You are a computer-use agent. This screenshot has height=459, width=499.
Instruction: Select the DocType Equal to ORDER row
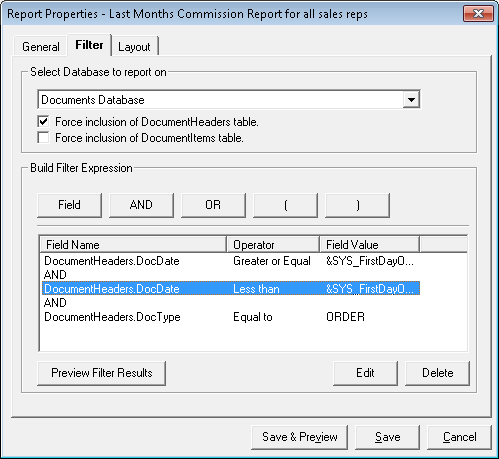coord(231,317)
